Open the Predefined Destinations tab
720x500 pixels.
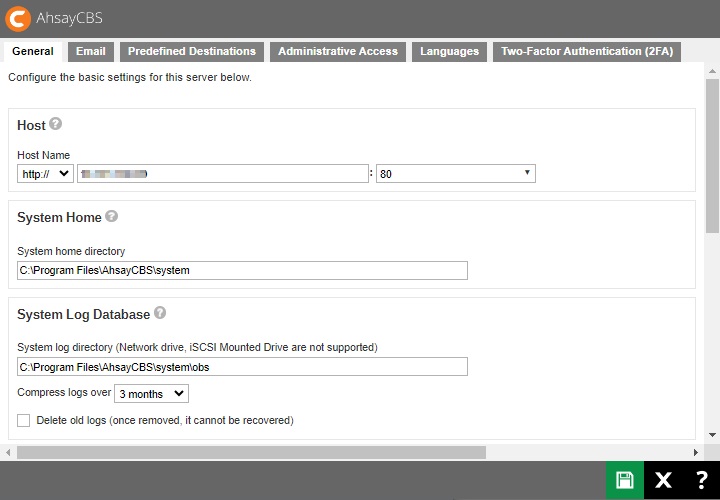pos(192,52)
